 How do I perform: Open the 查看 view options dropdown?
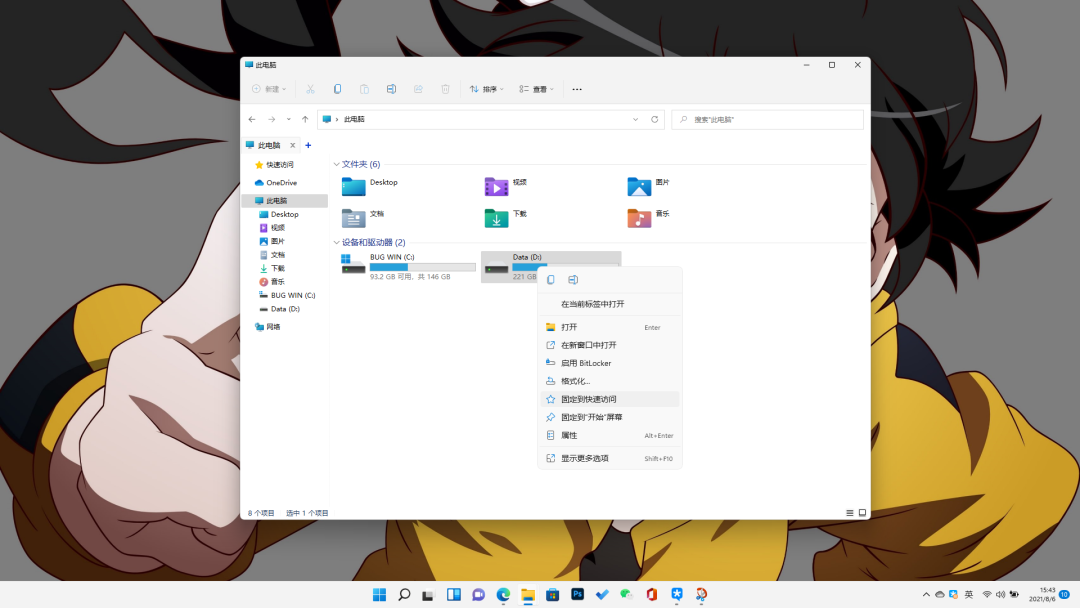coord(534,89)
